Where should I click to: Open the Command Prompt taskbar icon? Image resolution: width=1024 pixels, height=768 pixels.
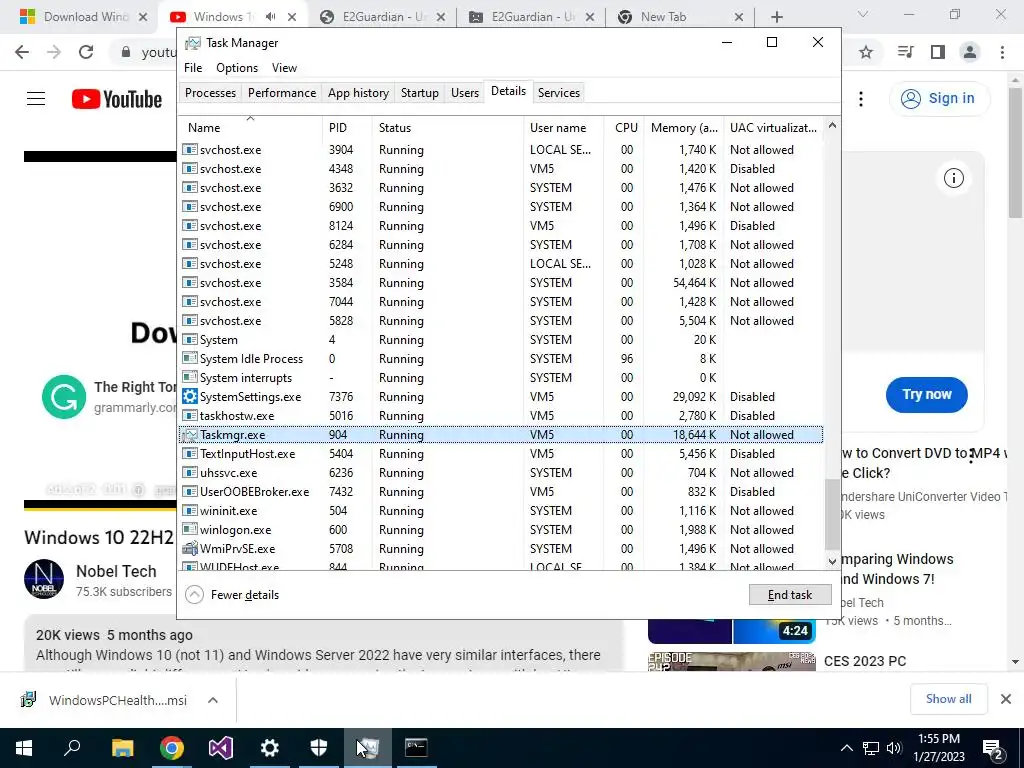(416, 748)
